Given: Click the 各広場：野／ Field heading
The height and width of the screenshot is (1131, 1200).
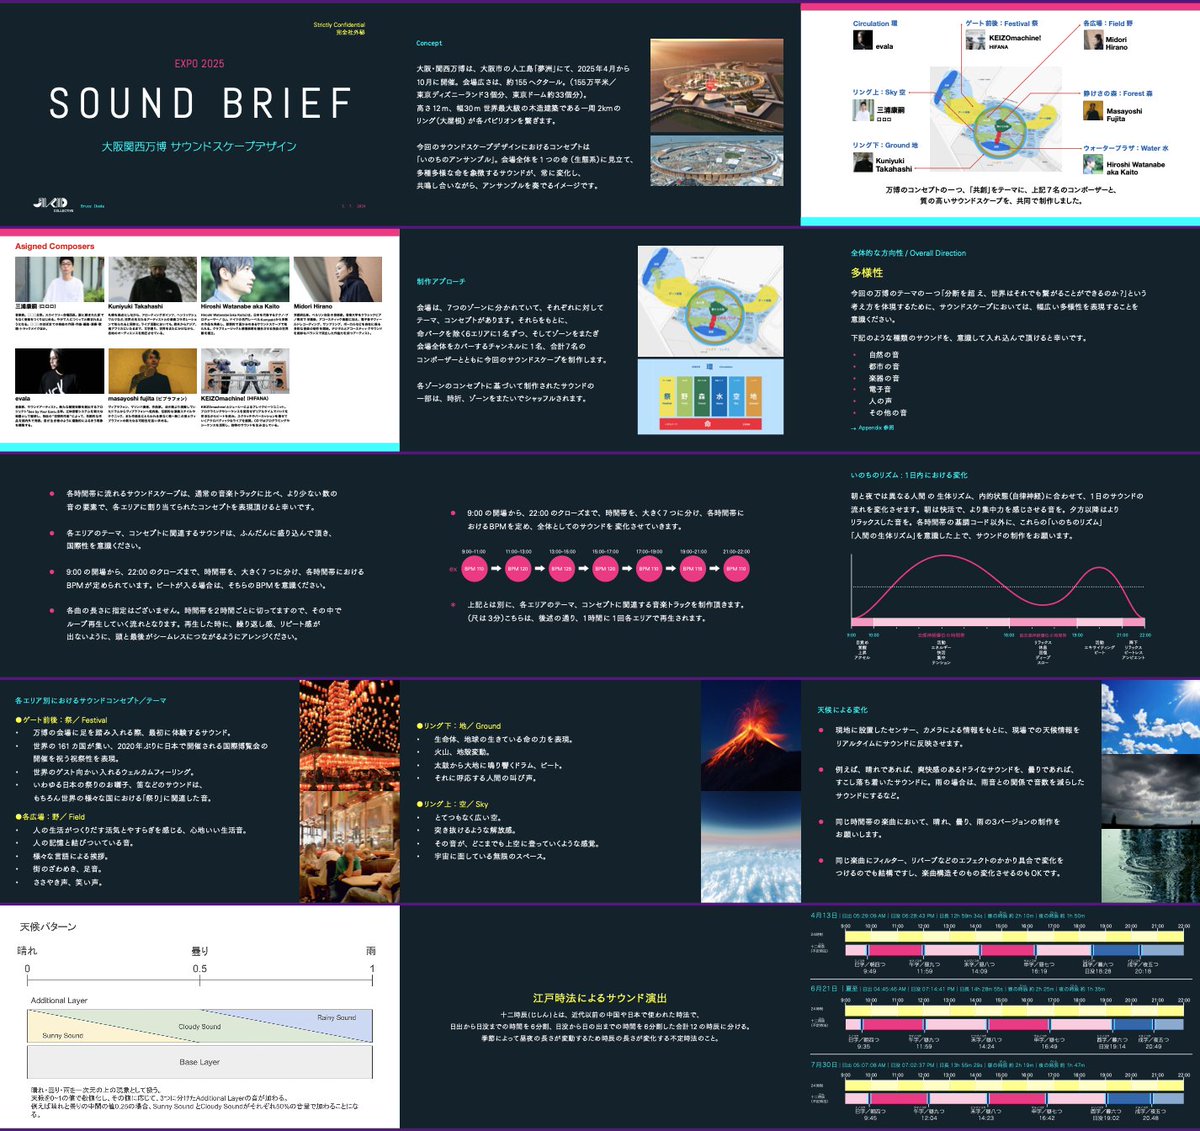Looking at the screenshot, I should coord(50,817).
